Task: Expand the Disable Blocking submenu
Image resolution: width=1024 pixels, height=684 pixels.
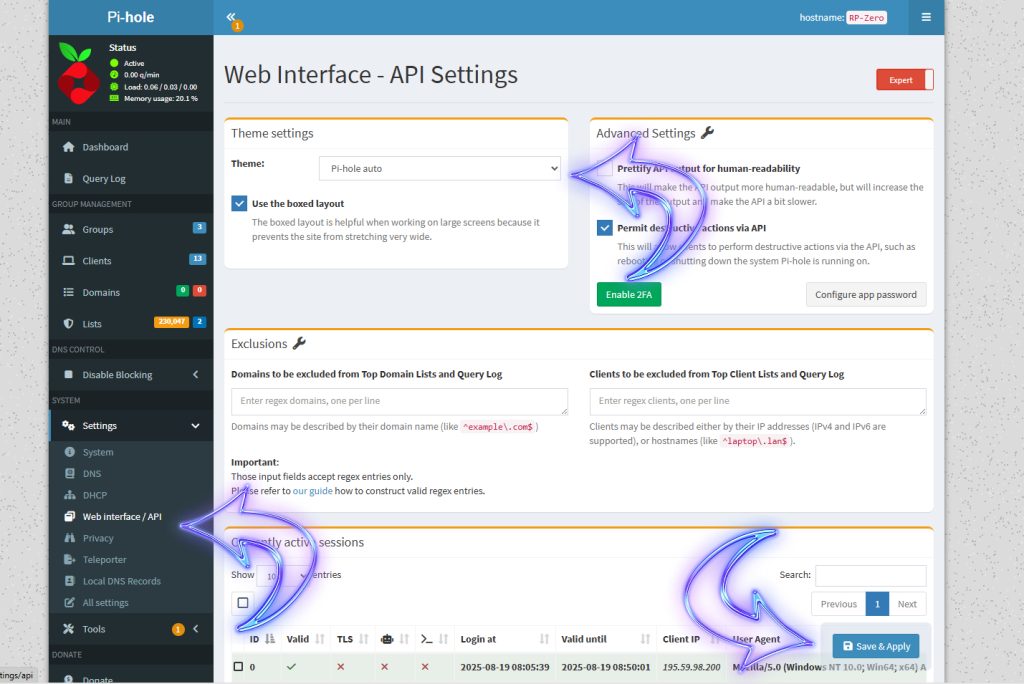Action: [x=195, y=375]
